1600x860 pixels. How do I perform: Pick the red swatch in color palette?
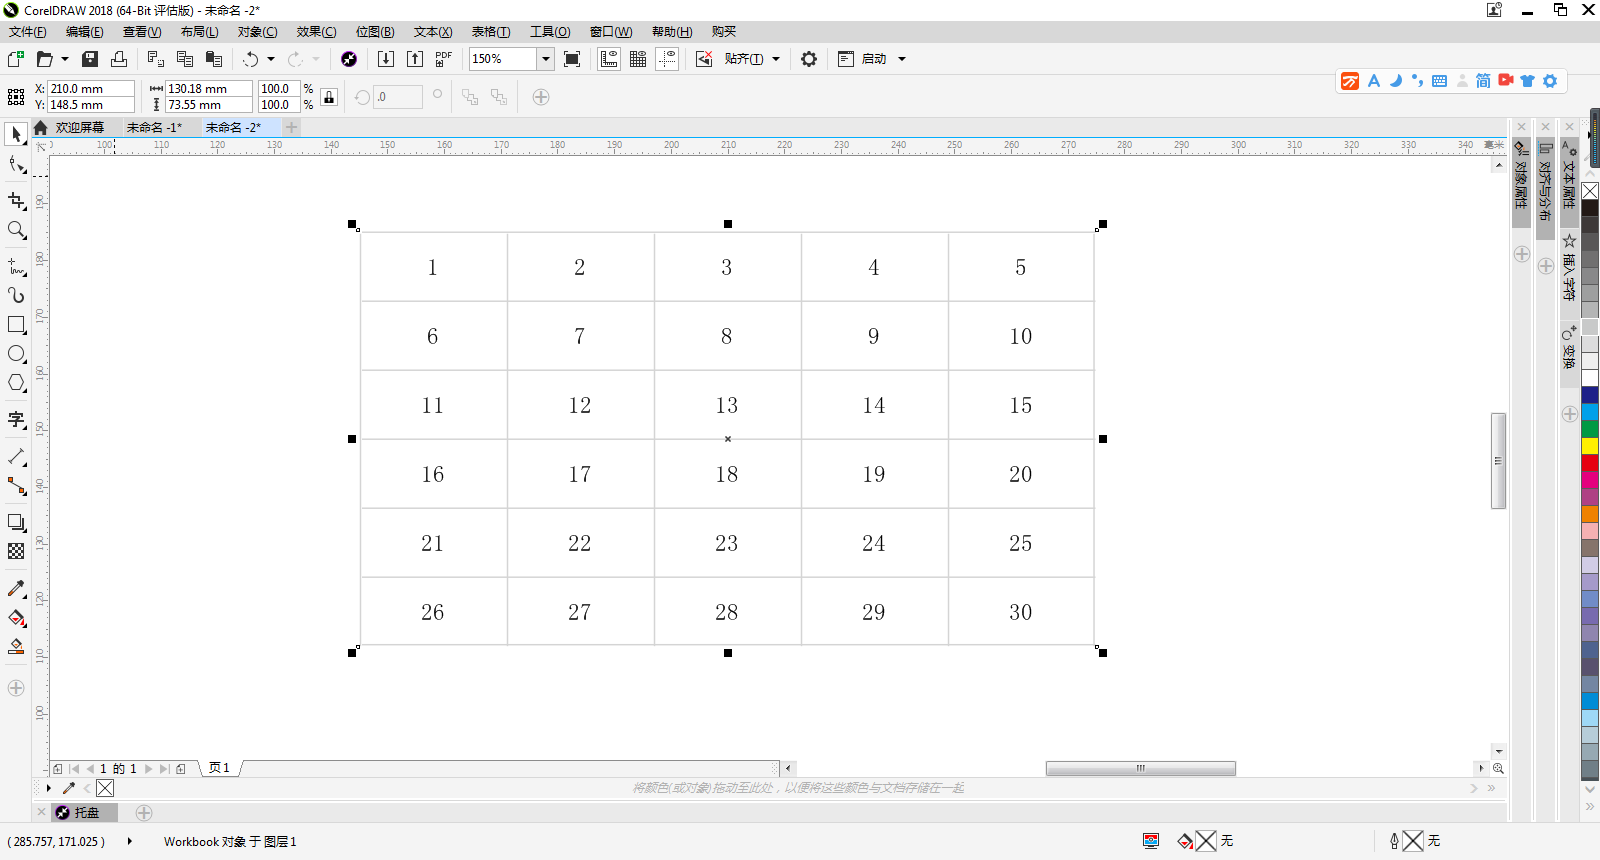1590,462
